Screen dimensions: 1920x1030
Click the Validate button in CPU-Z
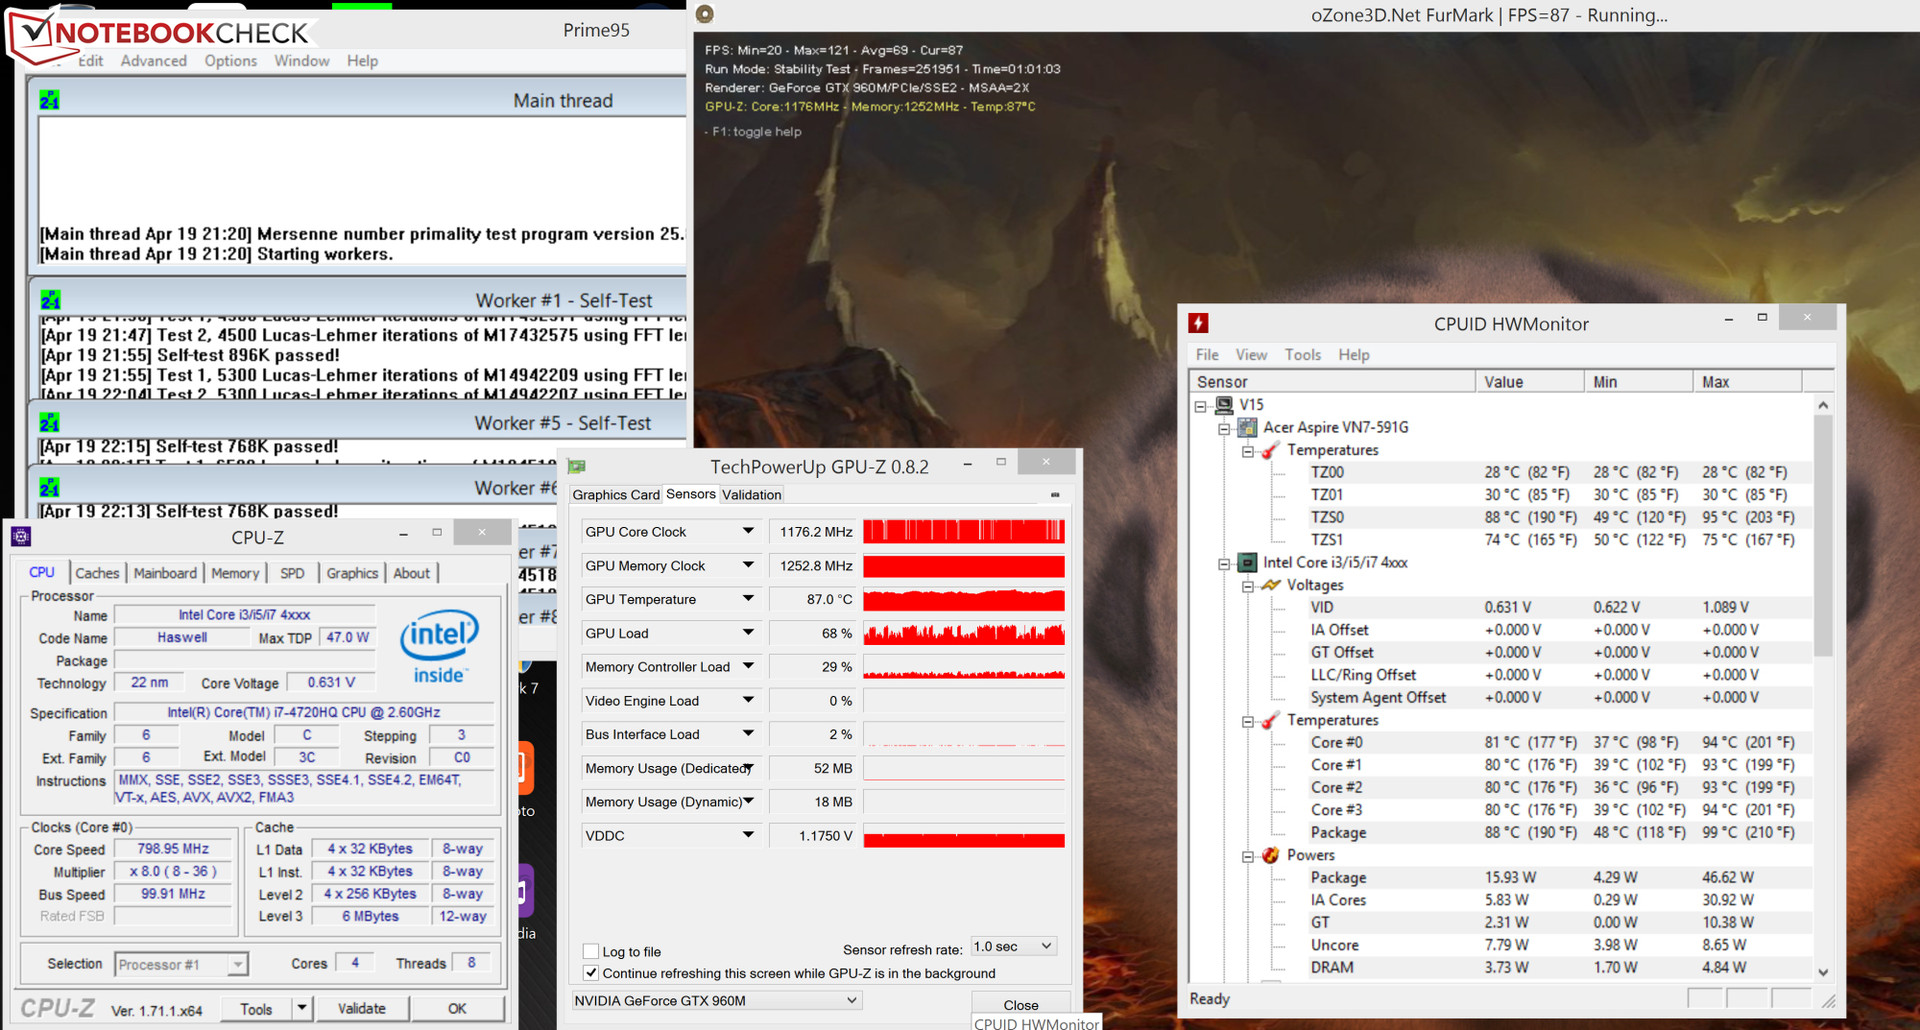coord(362,1008)
